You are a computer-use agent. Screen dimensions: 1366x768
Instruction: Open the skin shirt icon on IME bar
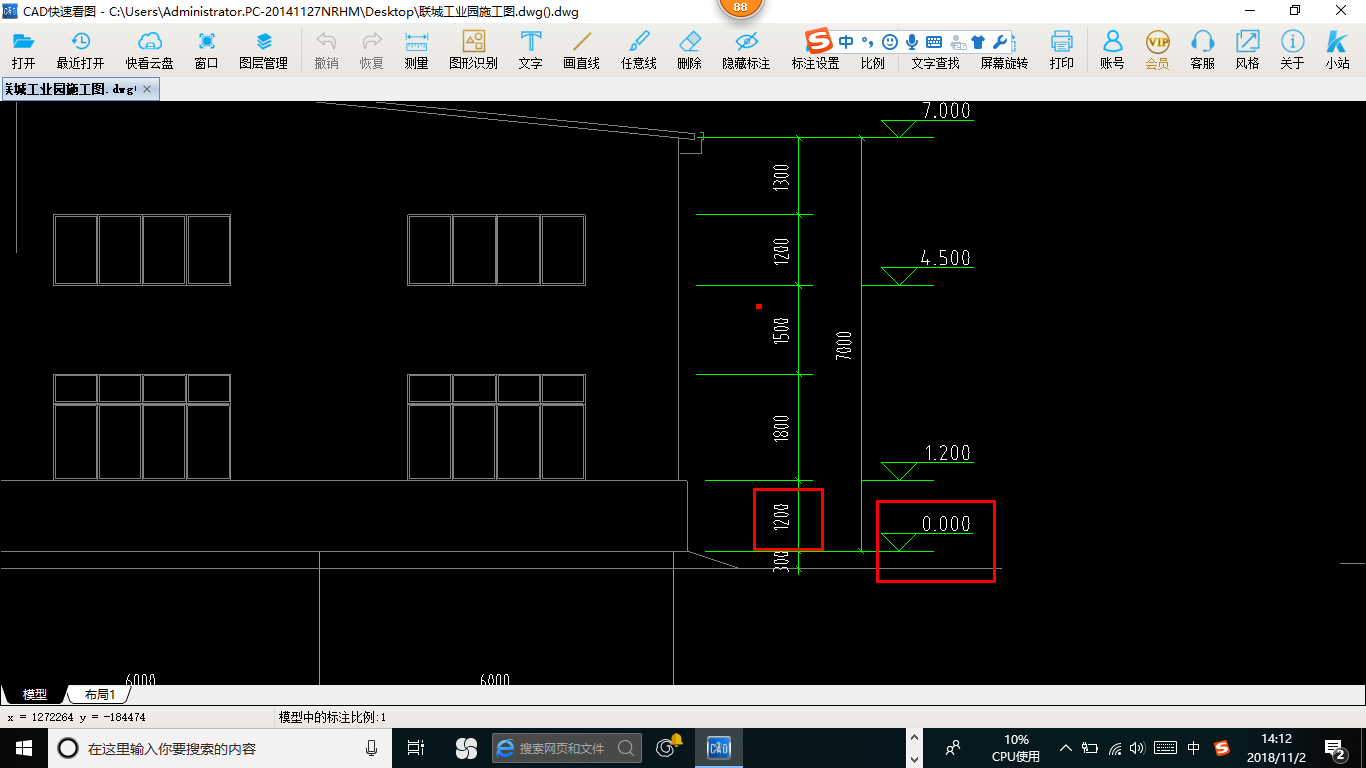[978, 41]
